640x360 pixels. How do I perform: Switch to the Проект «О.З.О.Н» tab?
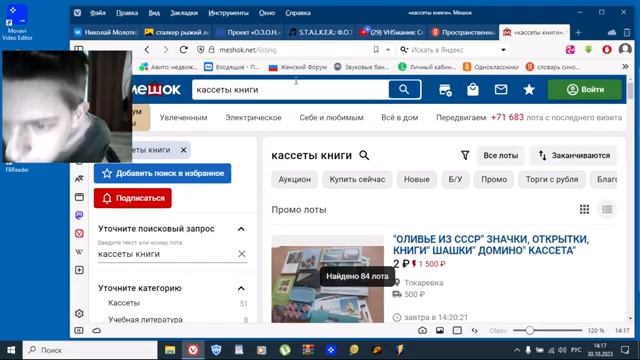point(249,32)
